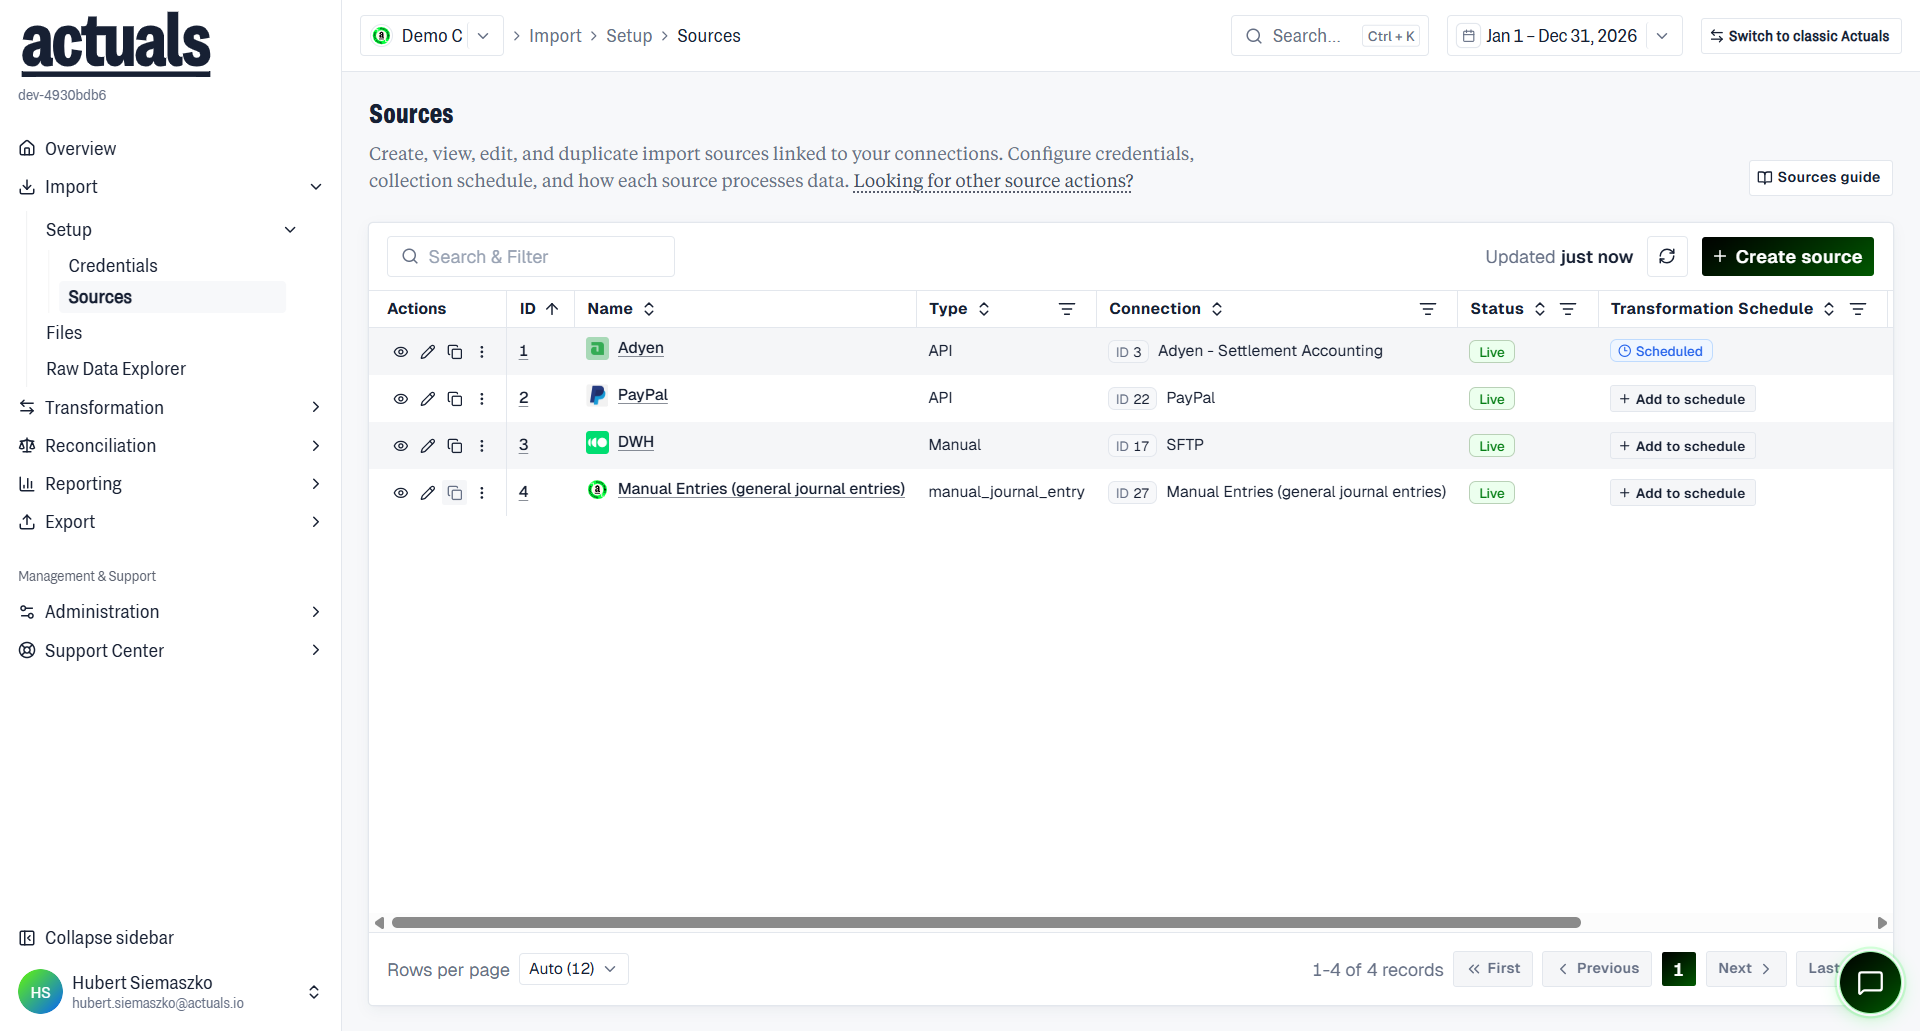Sort by ID column arrow
The image size is (1920, 1031).
[552, 309]
